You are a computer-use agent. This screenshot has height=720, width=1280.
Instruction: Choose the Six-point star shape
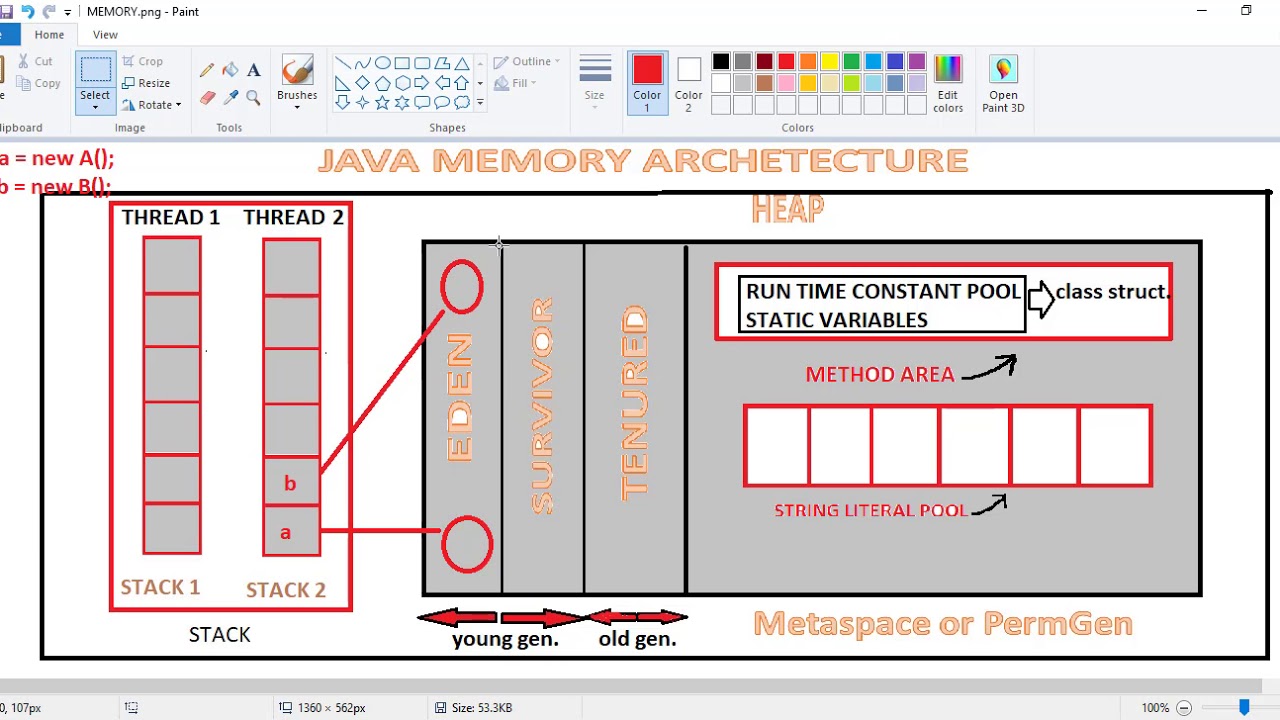402,102
